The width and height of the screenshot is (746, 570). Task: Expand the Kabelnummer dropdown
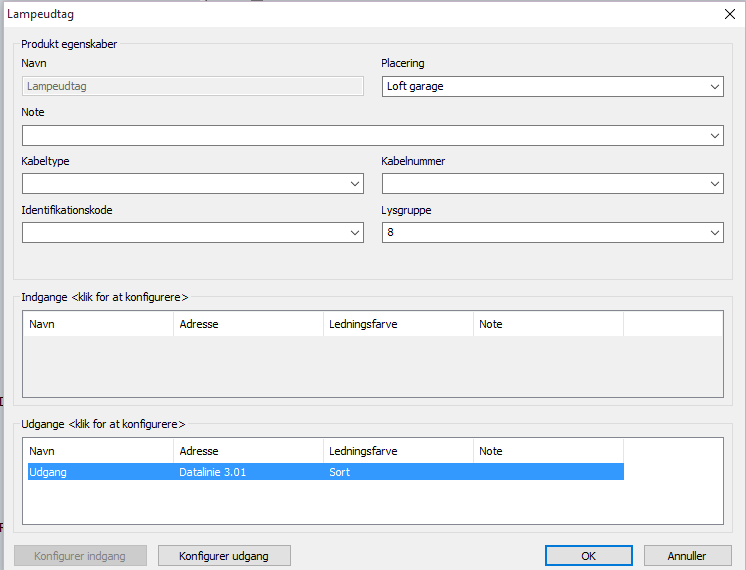(x=714, y=184)
